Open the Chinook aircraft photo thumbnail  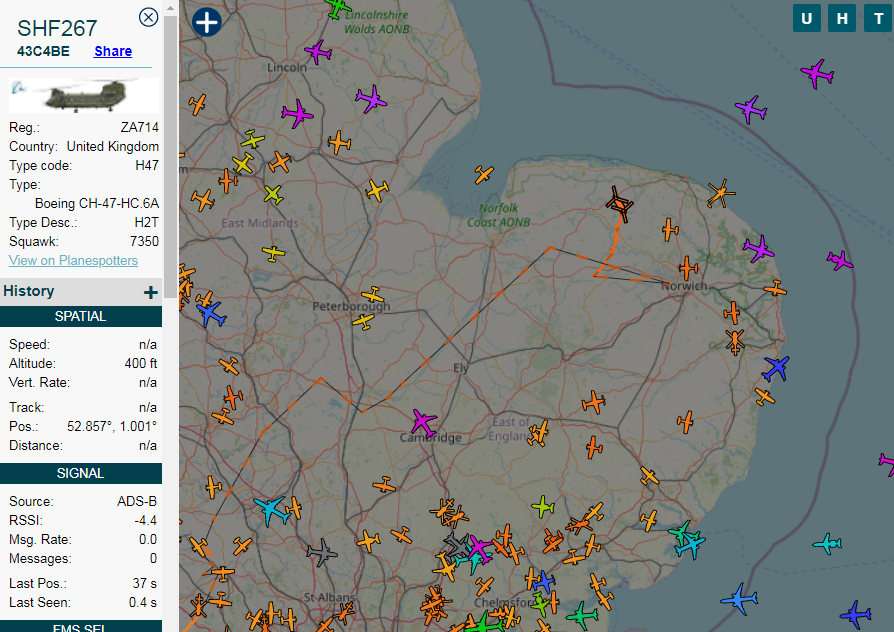pyautogui.click(x=84, y=95)
